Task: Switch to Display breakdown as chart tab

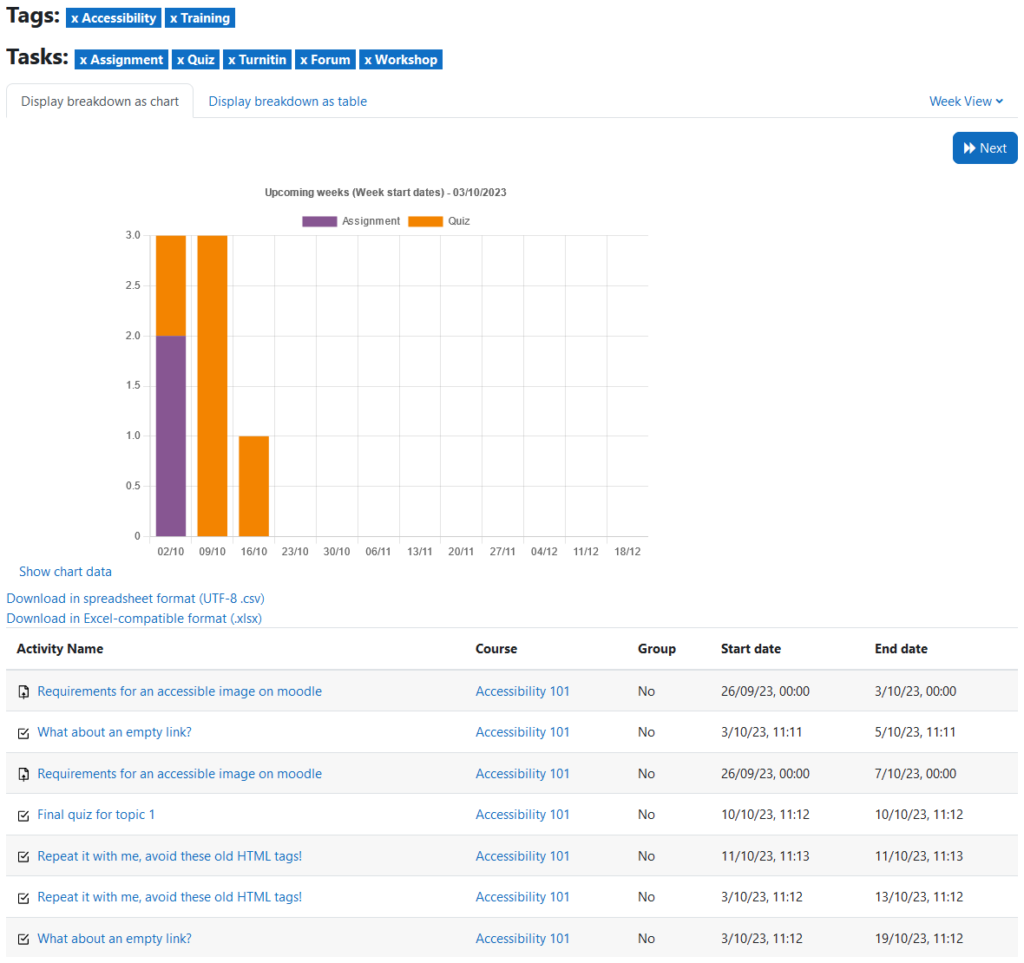Action: (x=100, y=101)
